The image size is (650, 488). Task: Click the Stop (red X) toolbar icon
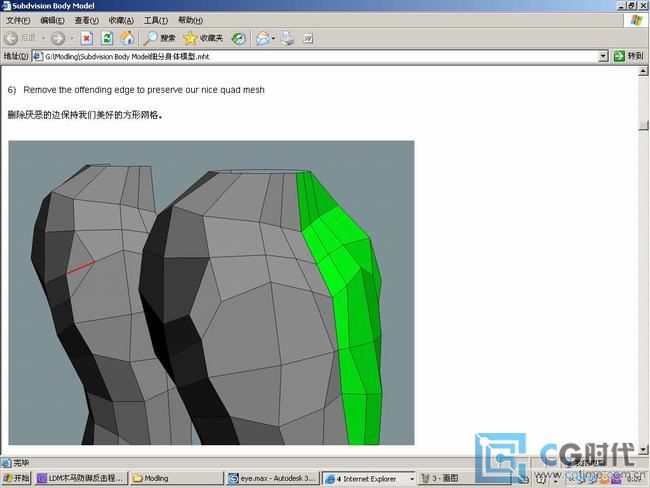coord(87,39)
